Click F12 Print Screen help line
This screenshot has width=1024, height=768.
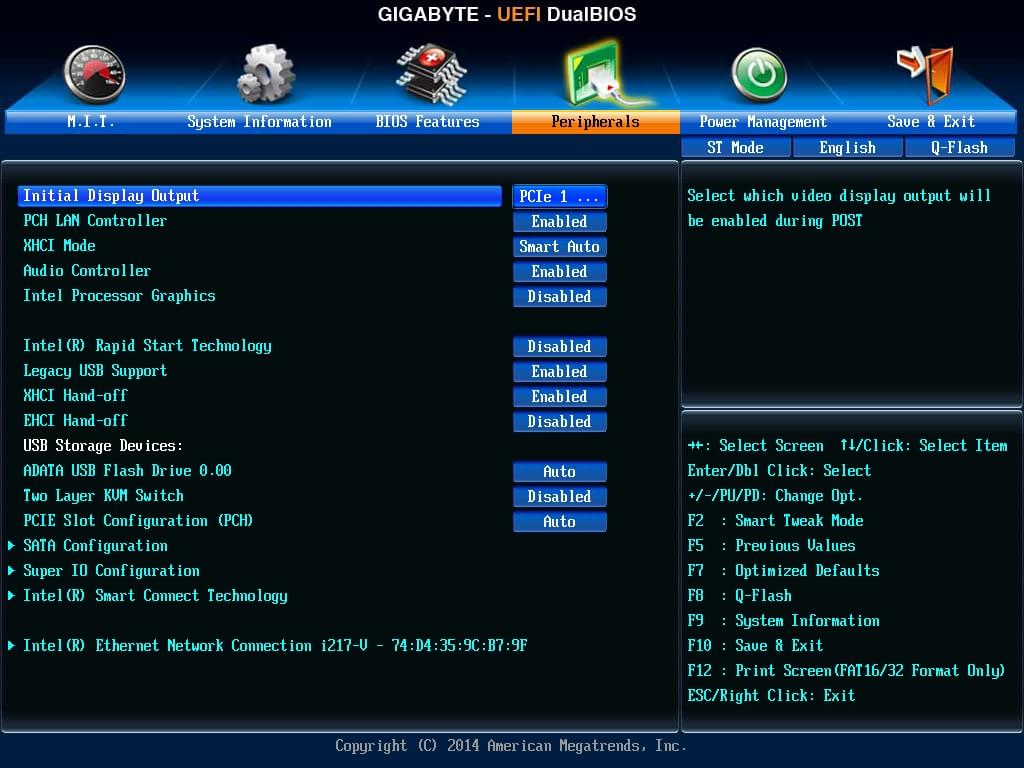click(846, 671)
